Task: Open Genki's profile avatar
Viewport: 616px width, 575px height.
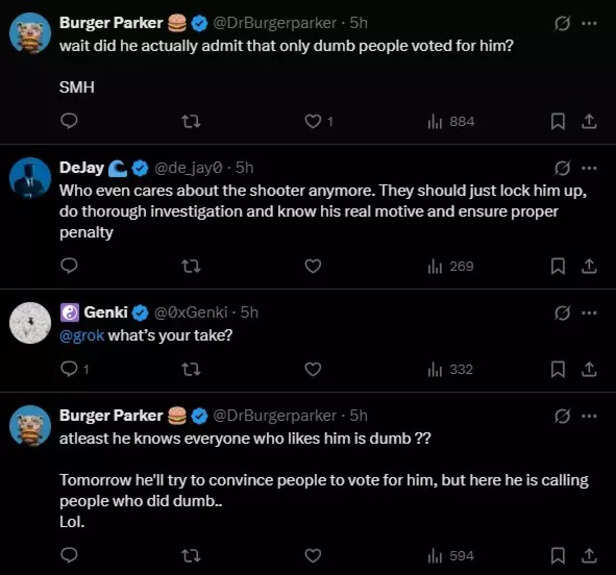Action: pyautogui.click(x=30, y=322)
